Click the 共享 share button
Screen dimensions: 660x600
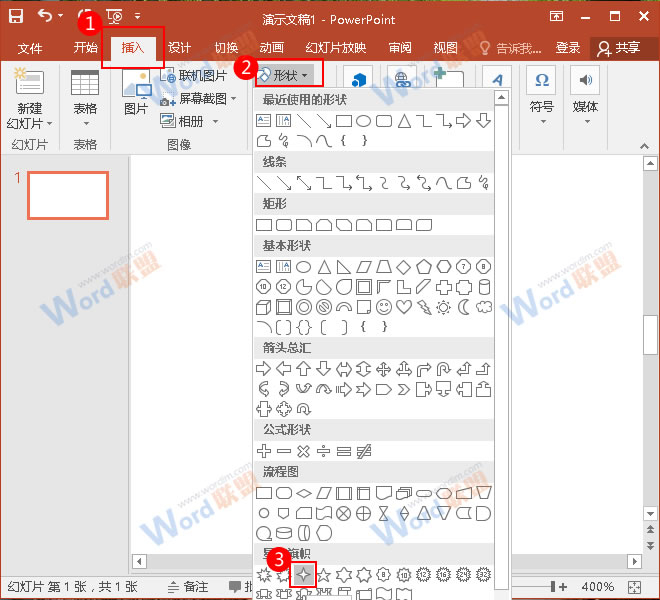pos(618,48)
